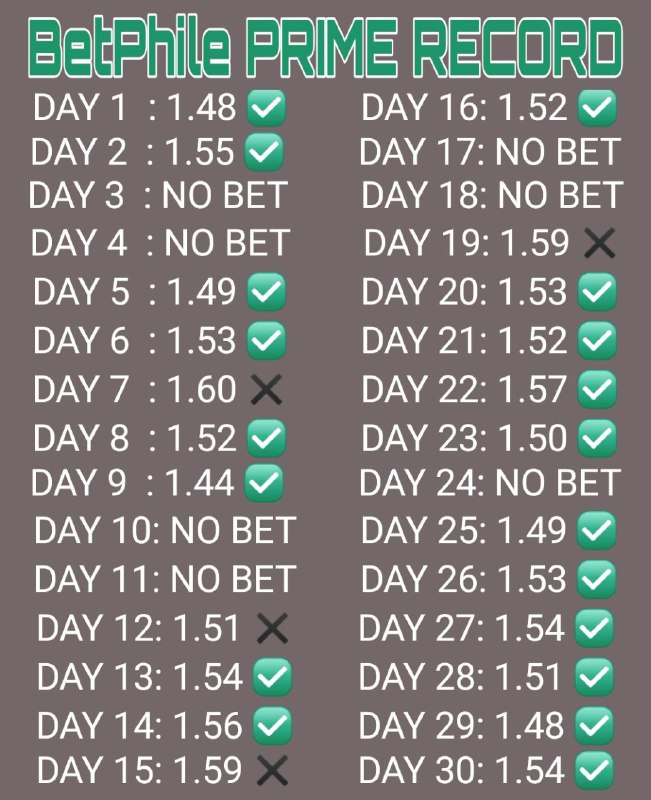Click the BetPhile PRIME RECORD title
Image resolution: width=651 pixels, height=800 pixels.
point(325,47)
